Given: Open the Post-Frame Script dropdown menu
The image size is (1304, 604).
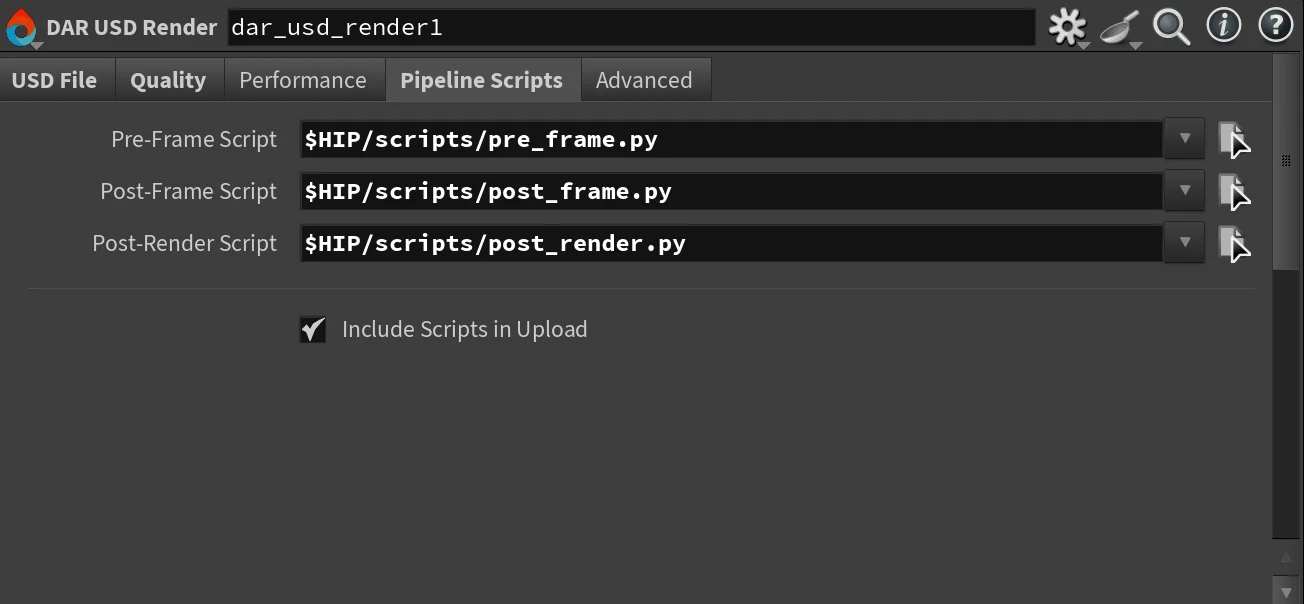Looking at the screenshot, I should 1184,191.
